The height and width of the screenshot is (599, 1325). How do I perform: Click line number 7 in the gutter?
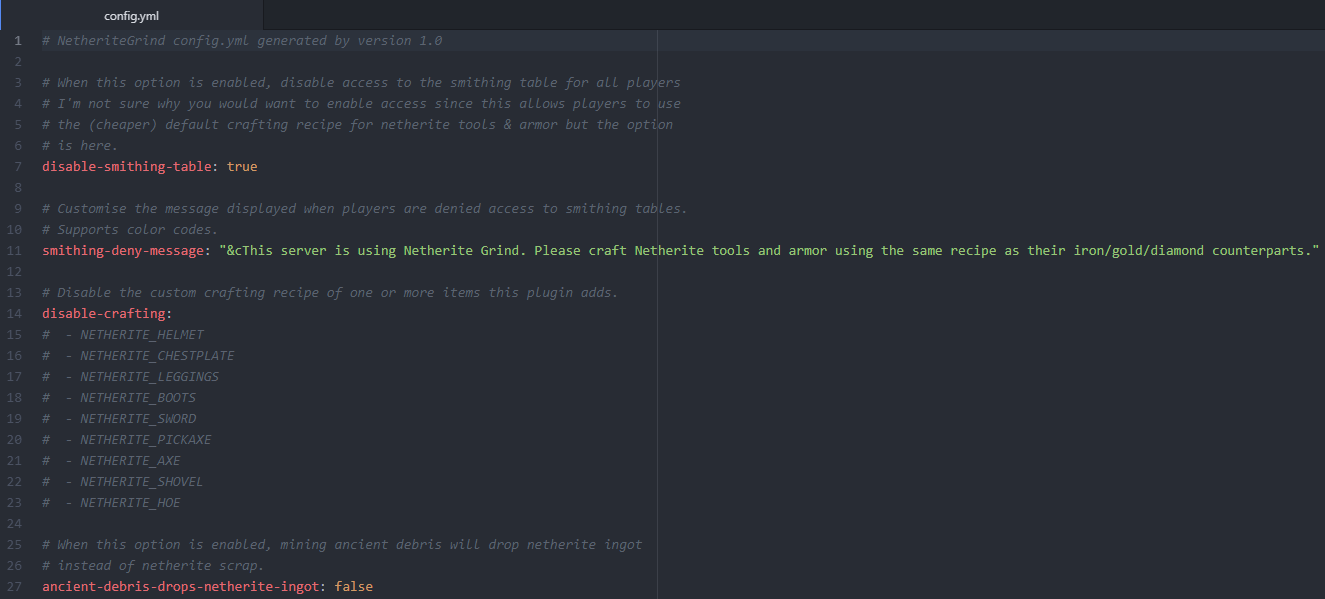point(18,167)
